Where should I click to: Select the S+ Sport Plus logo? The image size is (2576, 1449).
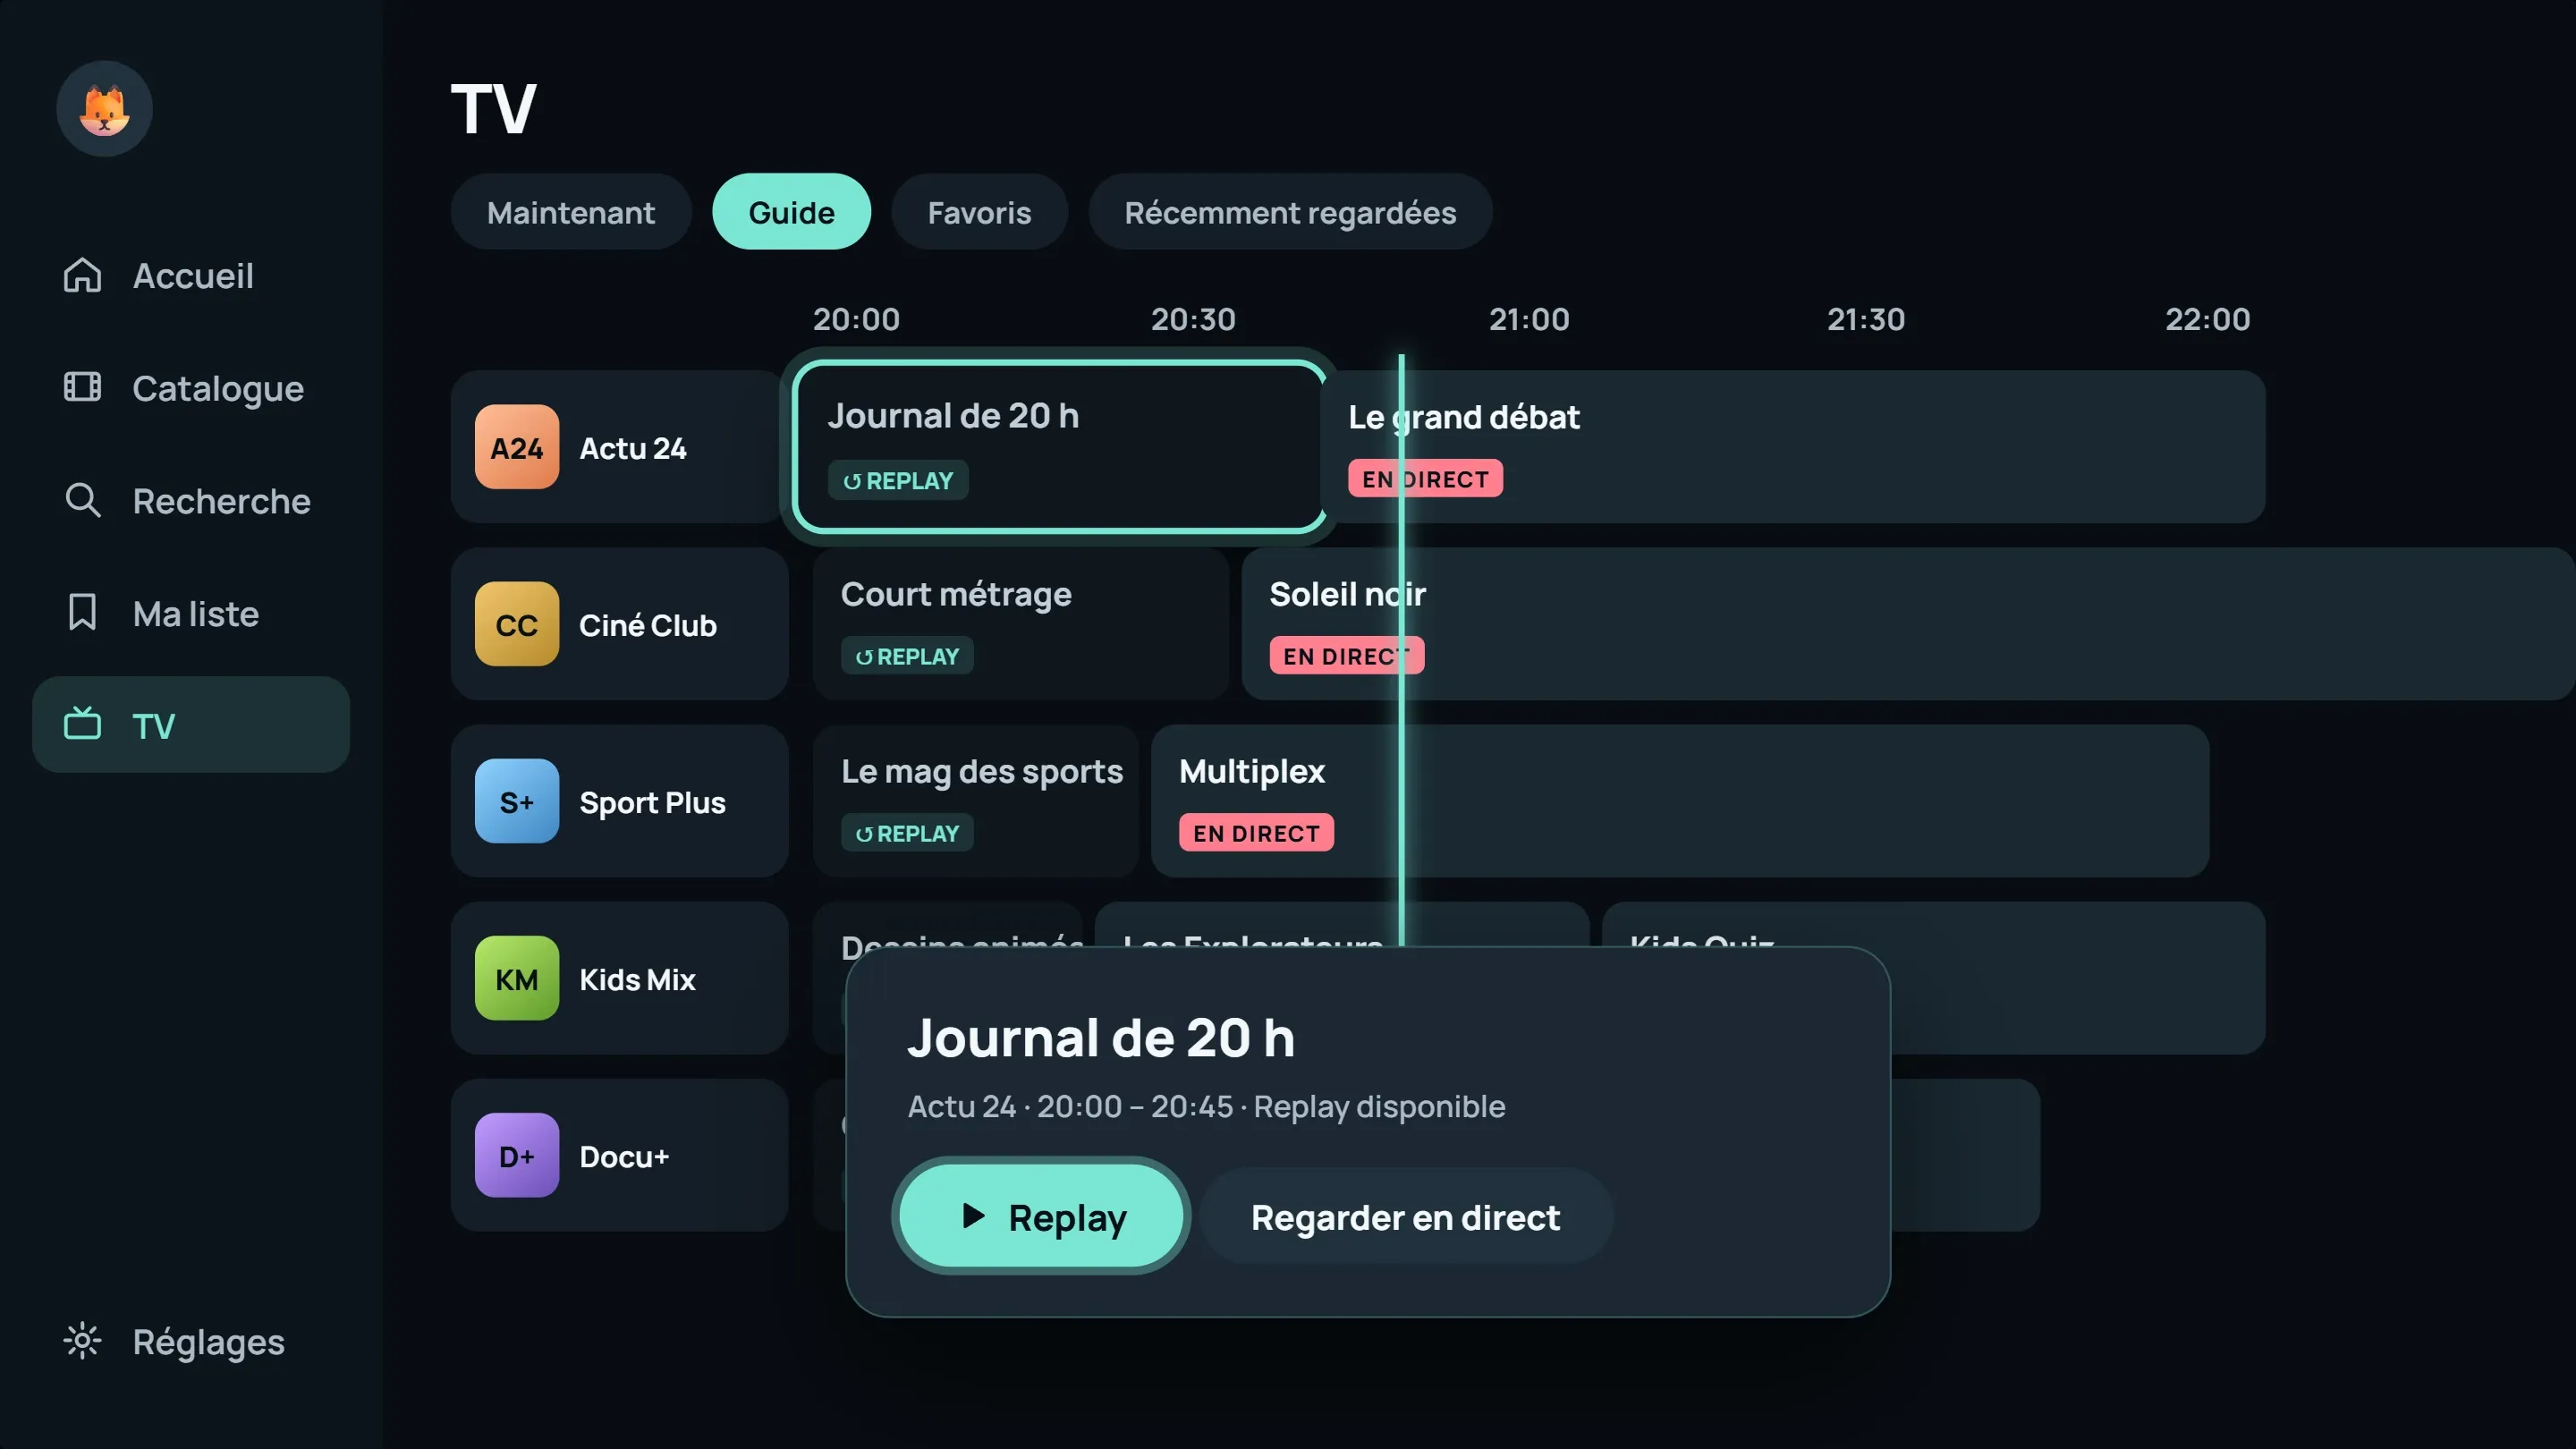pyautogui.click(x=516, y=801)
